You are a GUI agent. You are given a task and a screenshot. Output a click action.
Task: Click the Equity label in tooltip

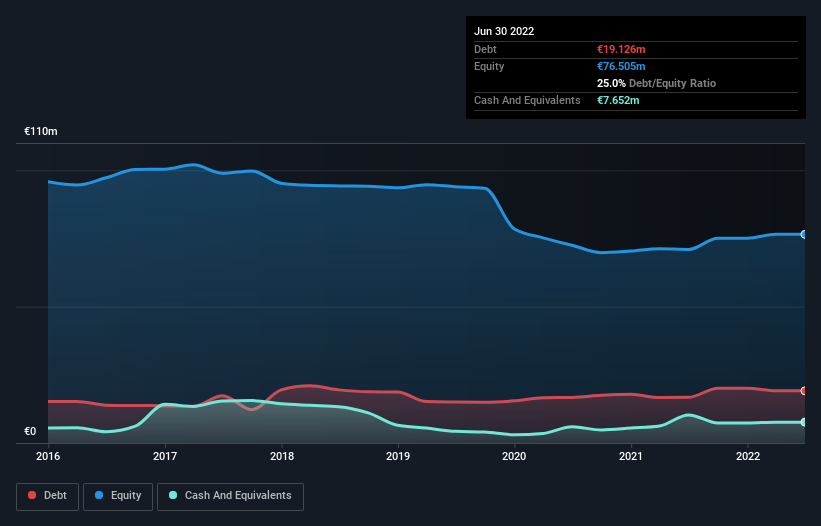tap(489, 66)
